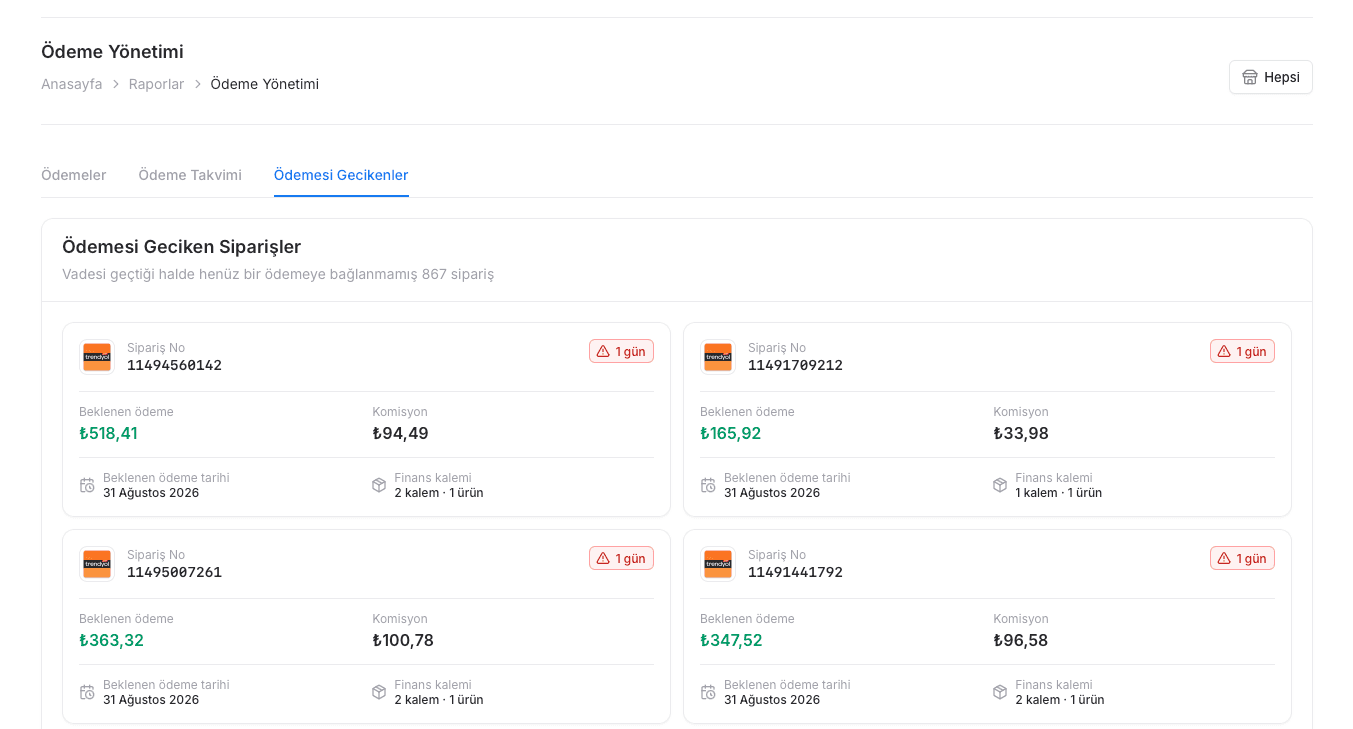Select order number 11491709212
This screenshot has width=1353, height=729.
coord(795,365)
